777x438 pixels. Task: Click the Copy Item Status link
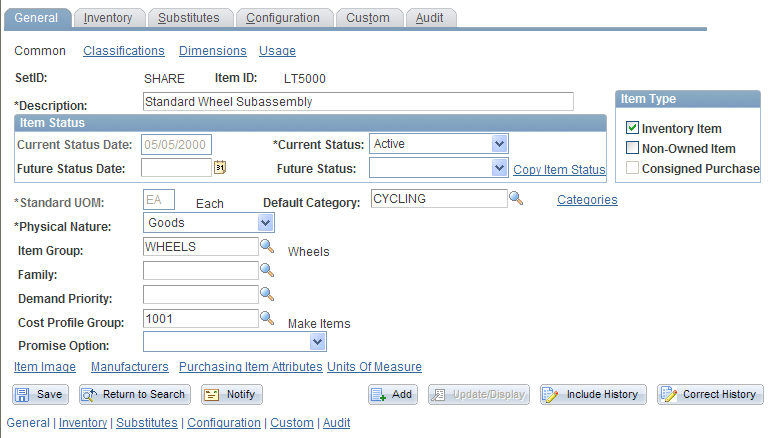[x=559, y=169]
